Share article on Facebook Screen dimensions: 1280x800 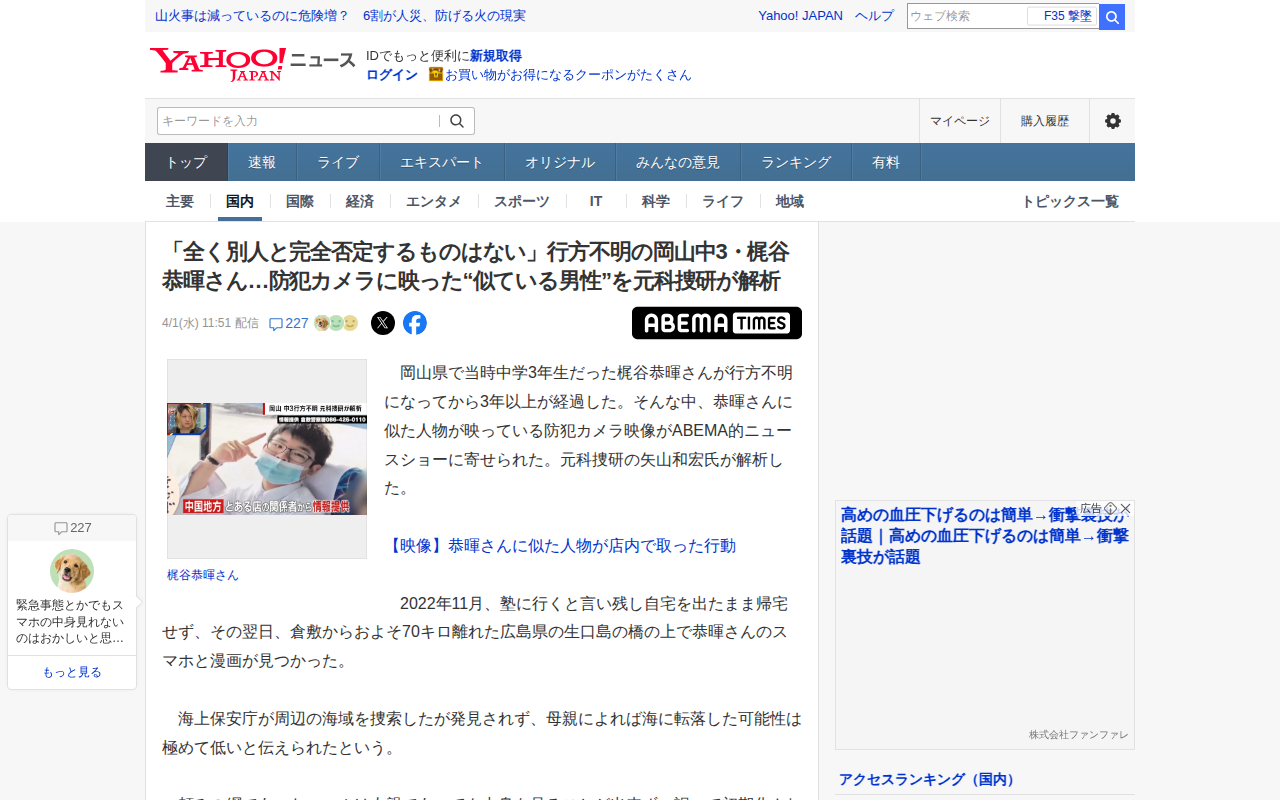[415, 323]
